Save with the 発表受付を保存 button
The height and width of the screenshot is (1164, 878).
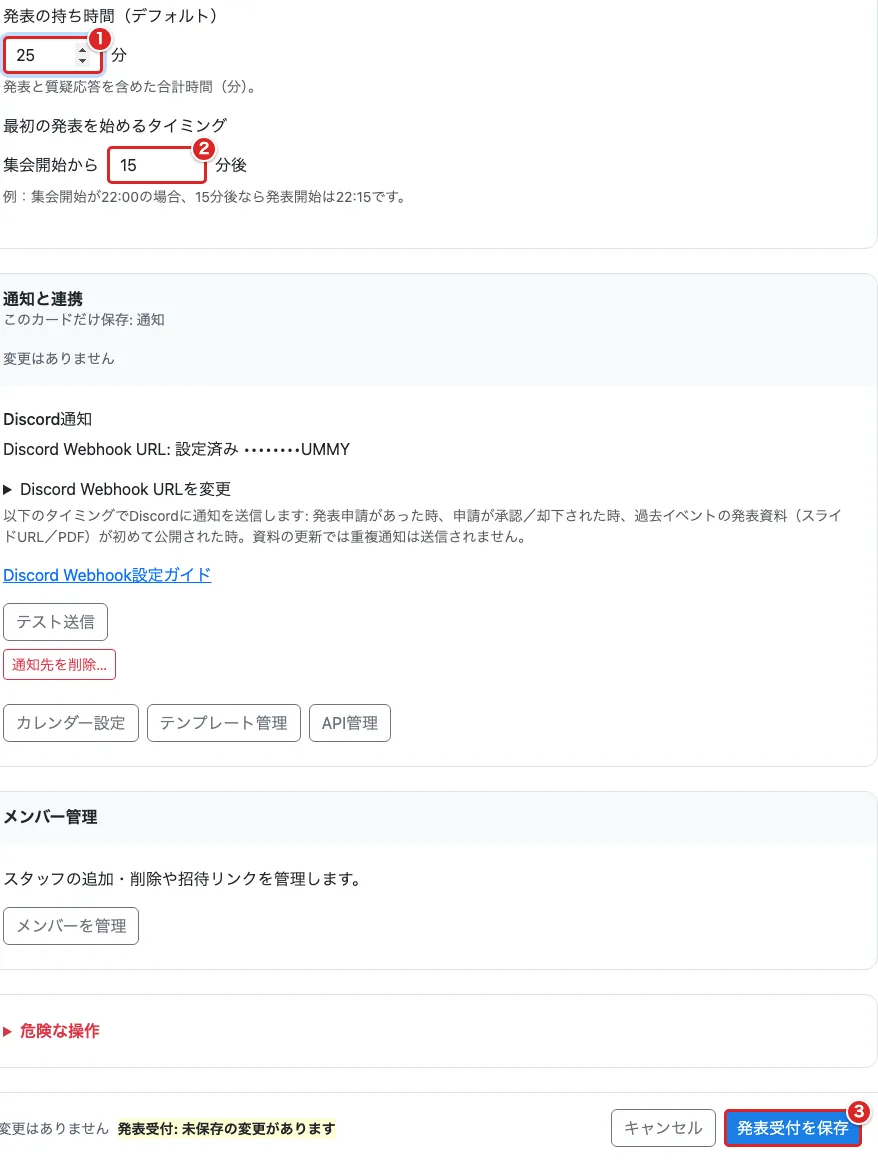pos(792,1128)
